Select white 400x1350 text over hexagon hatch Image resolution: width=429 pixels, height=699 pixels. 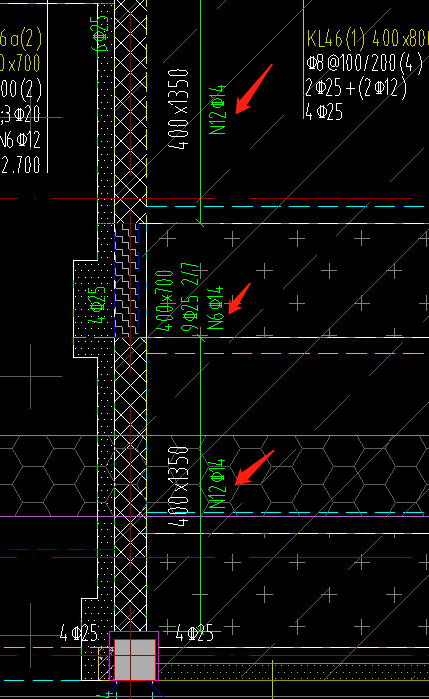pos(179,486)
